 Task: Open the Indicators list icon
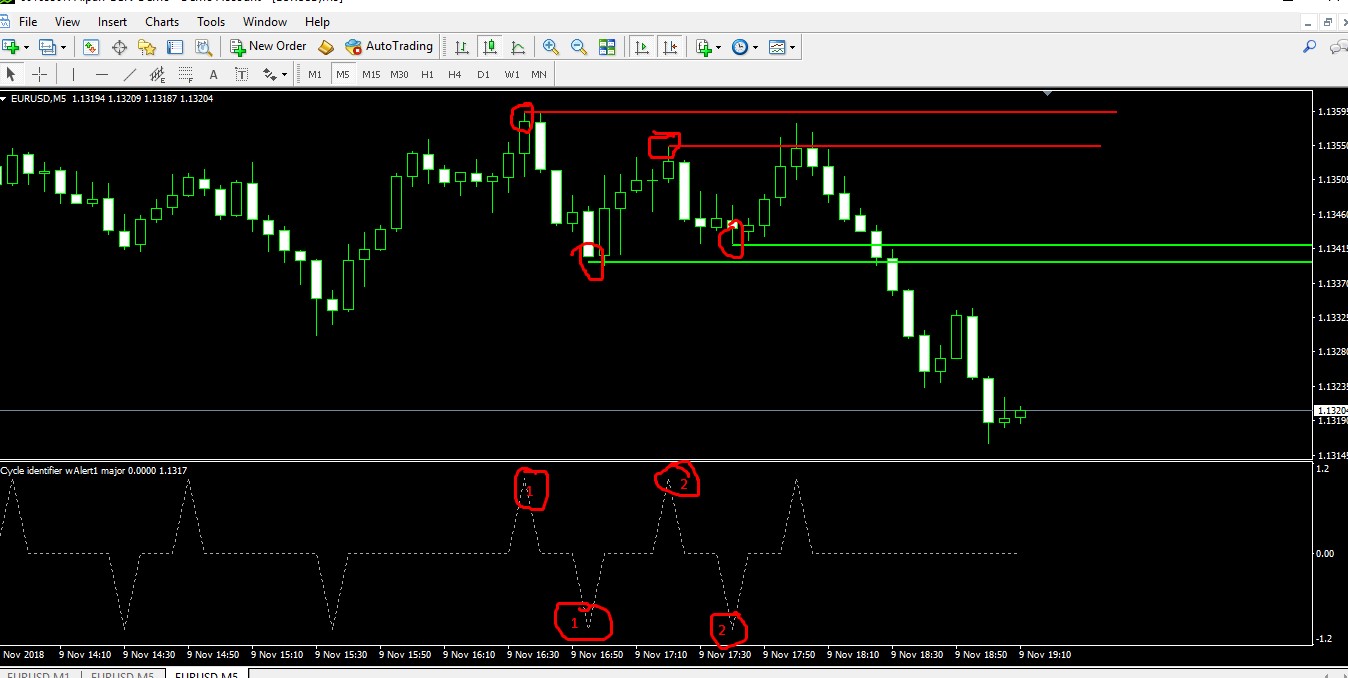(x=703, y=46)
